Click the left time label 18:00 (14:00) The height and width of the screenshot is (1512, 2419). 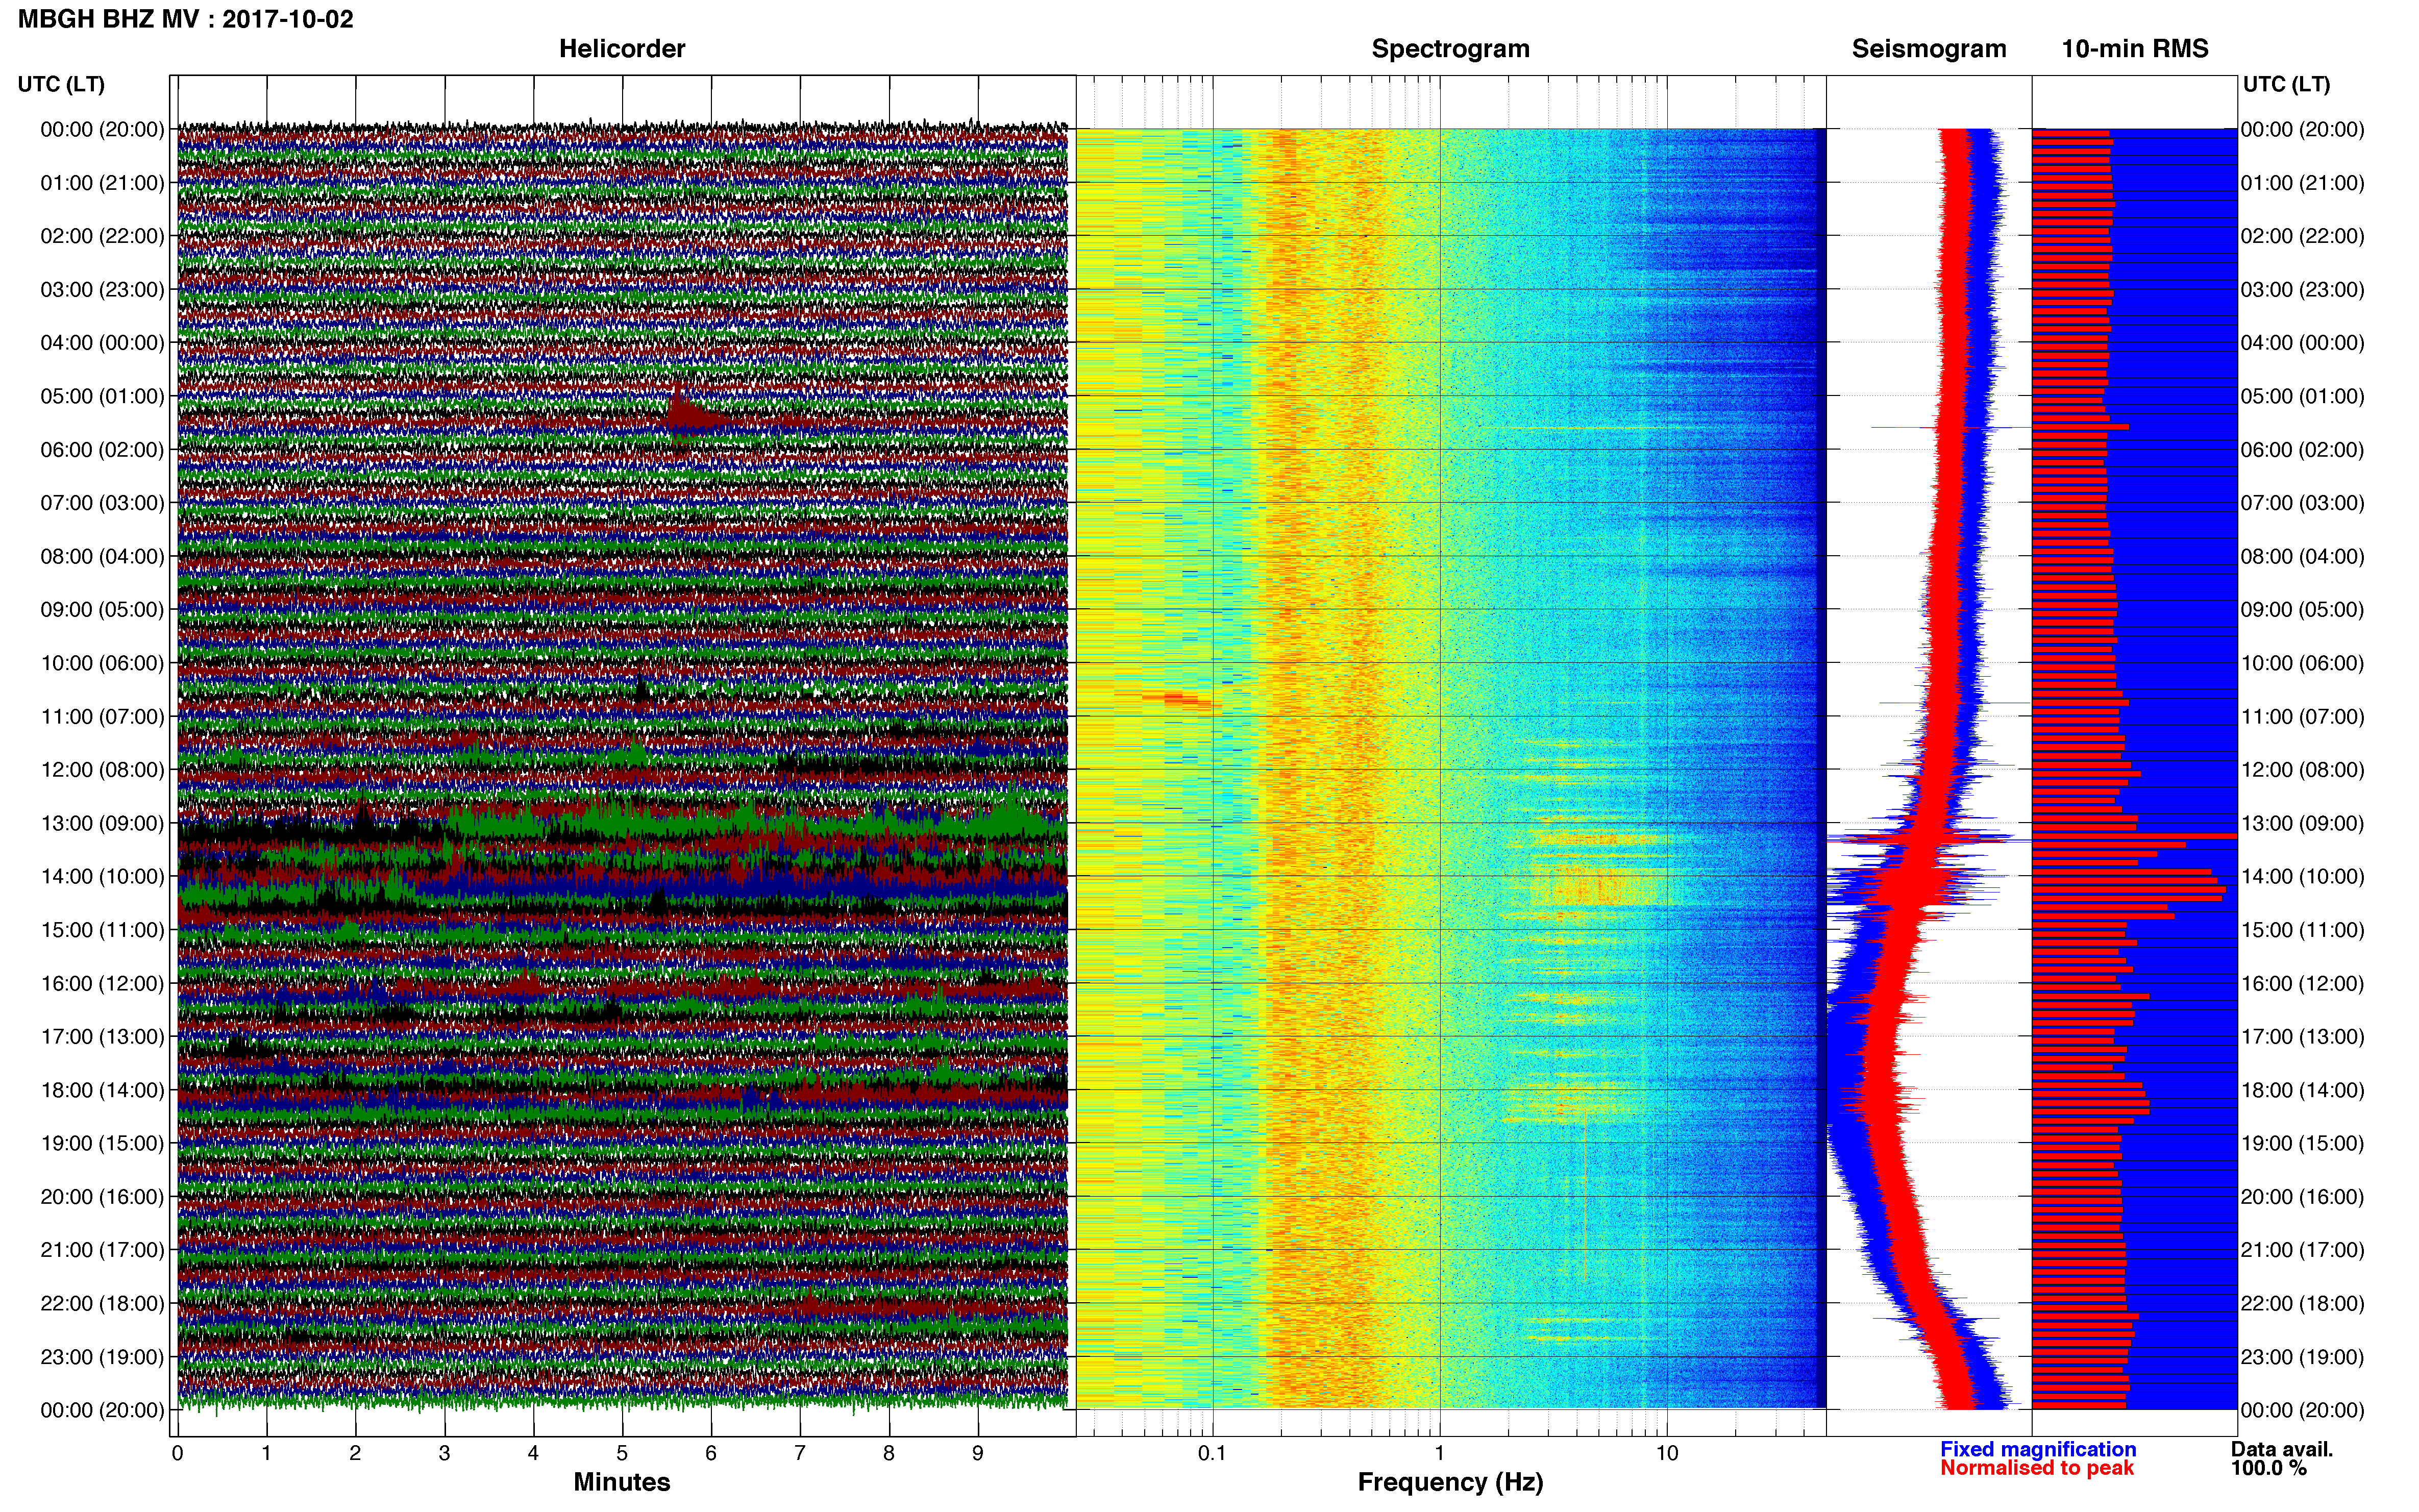102,1090
